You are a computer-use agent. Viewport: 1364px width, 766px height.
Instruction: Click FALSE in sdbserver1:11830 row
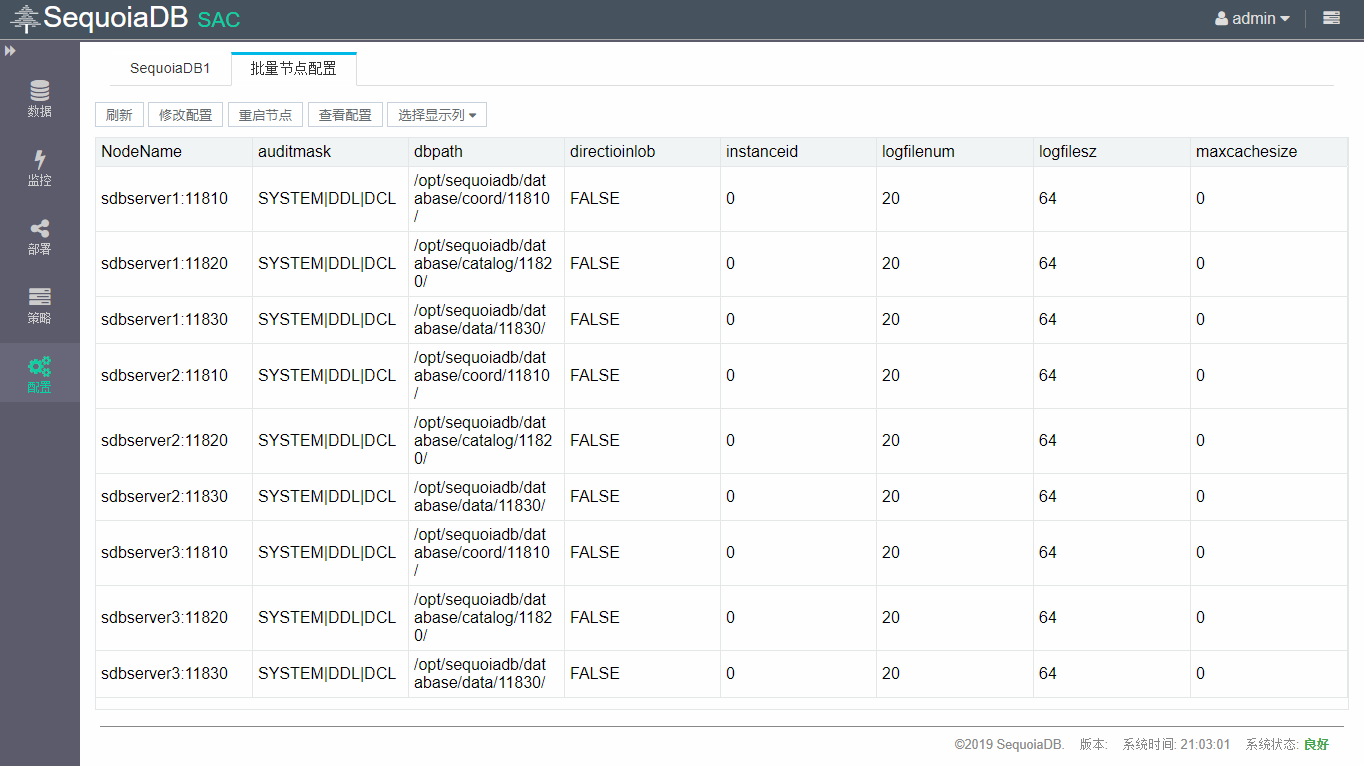[595, 320]
